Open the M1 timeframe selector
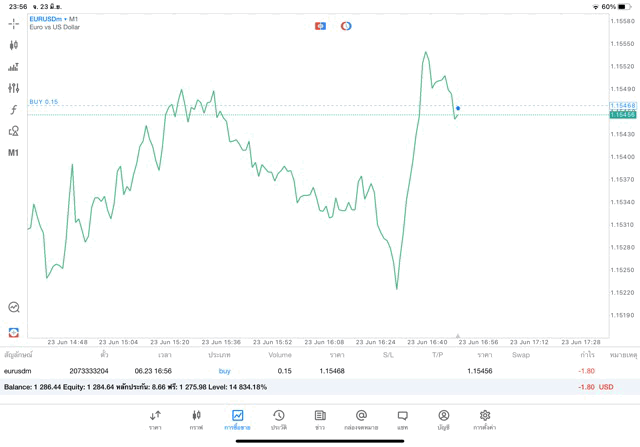 tap(13, 153)
